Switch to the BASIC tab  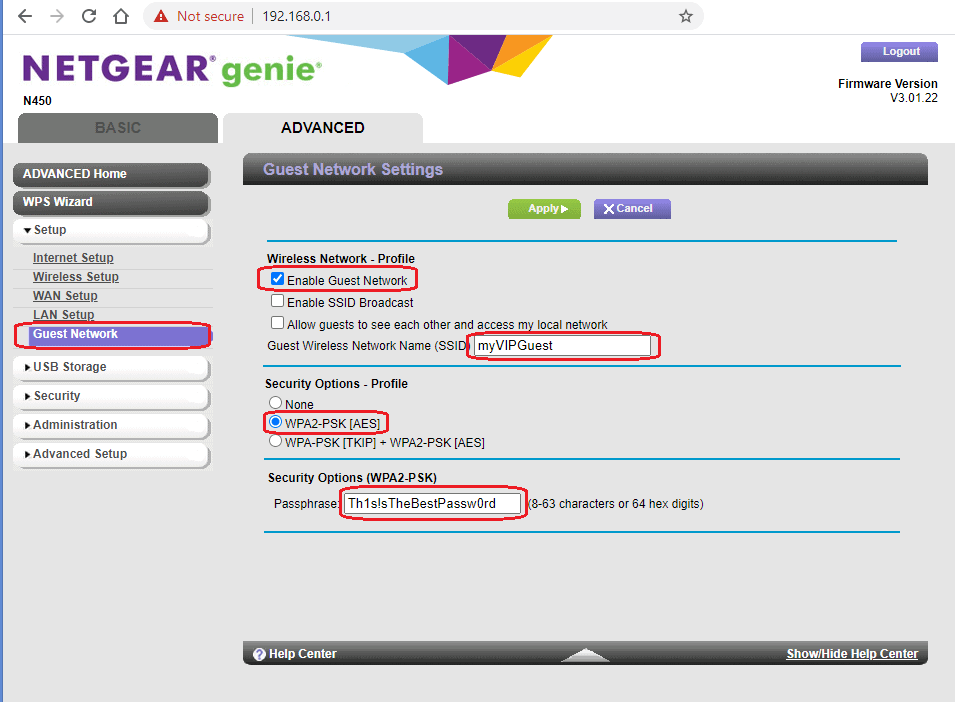pyautogui.click(x=117, y=128)
